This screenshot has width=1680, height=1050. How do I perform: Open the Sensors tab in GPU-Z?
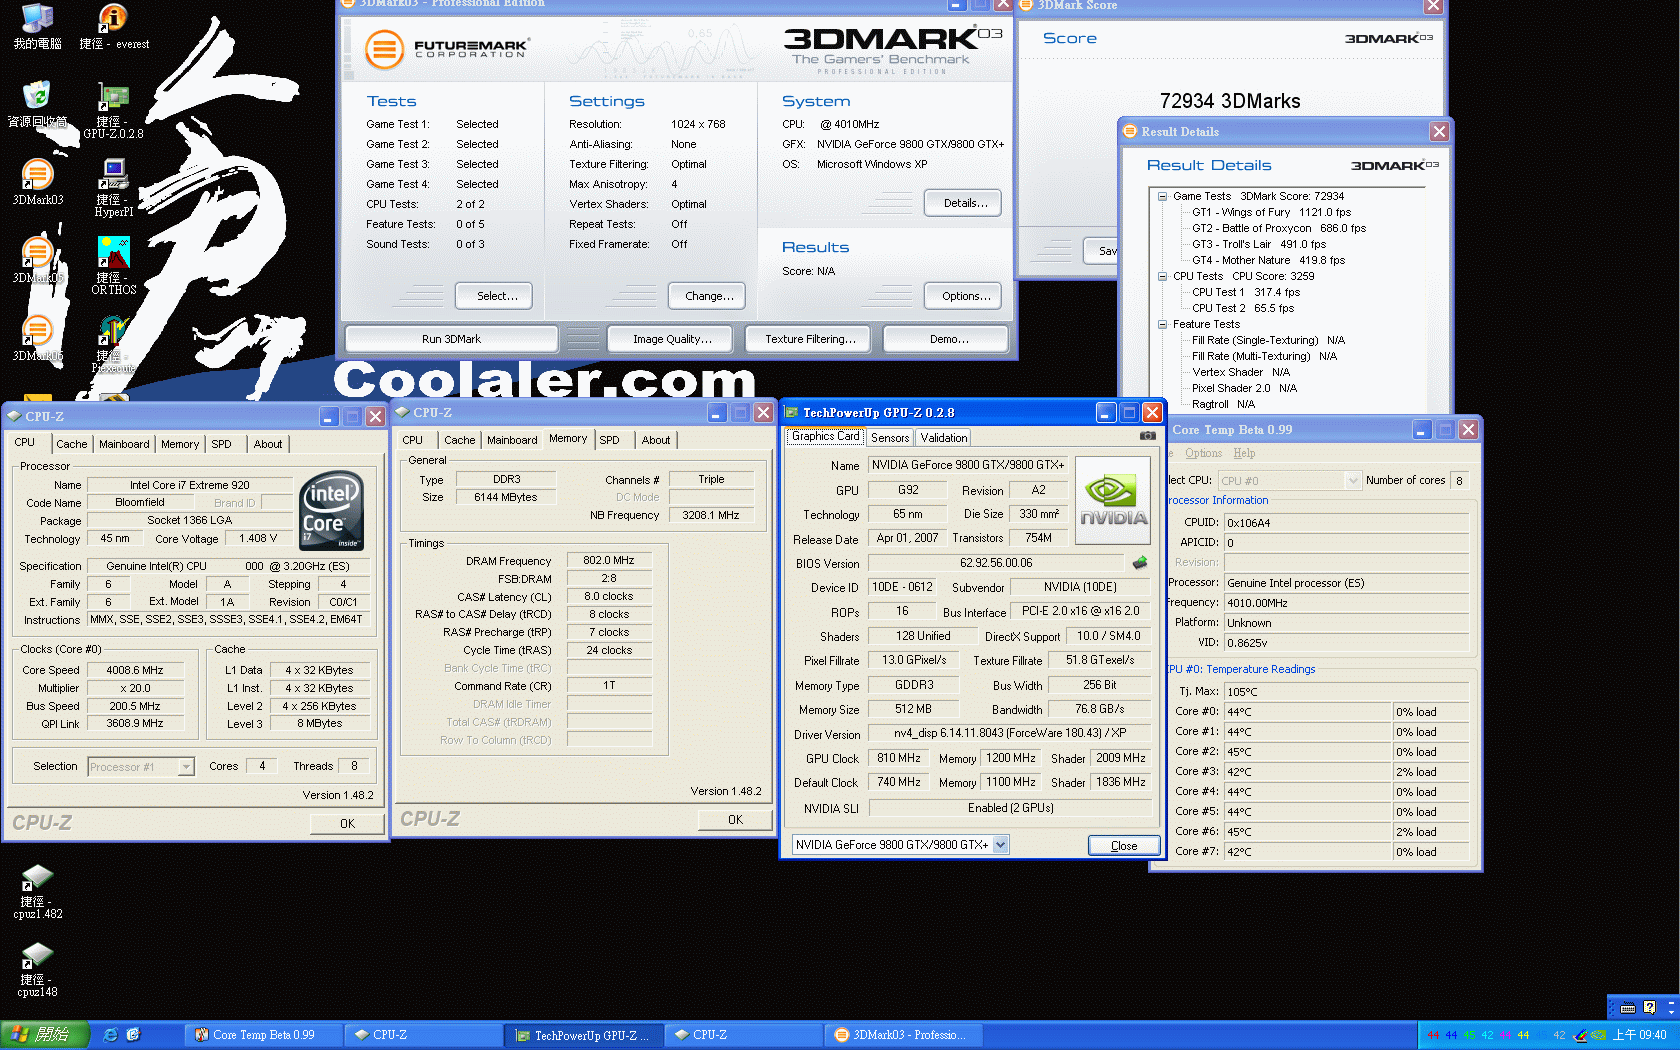[x=889, y=438]
